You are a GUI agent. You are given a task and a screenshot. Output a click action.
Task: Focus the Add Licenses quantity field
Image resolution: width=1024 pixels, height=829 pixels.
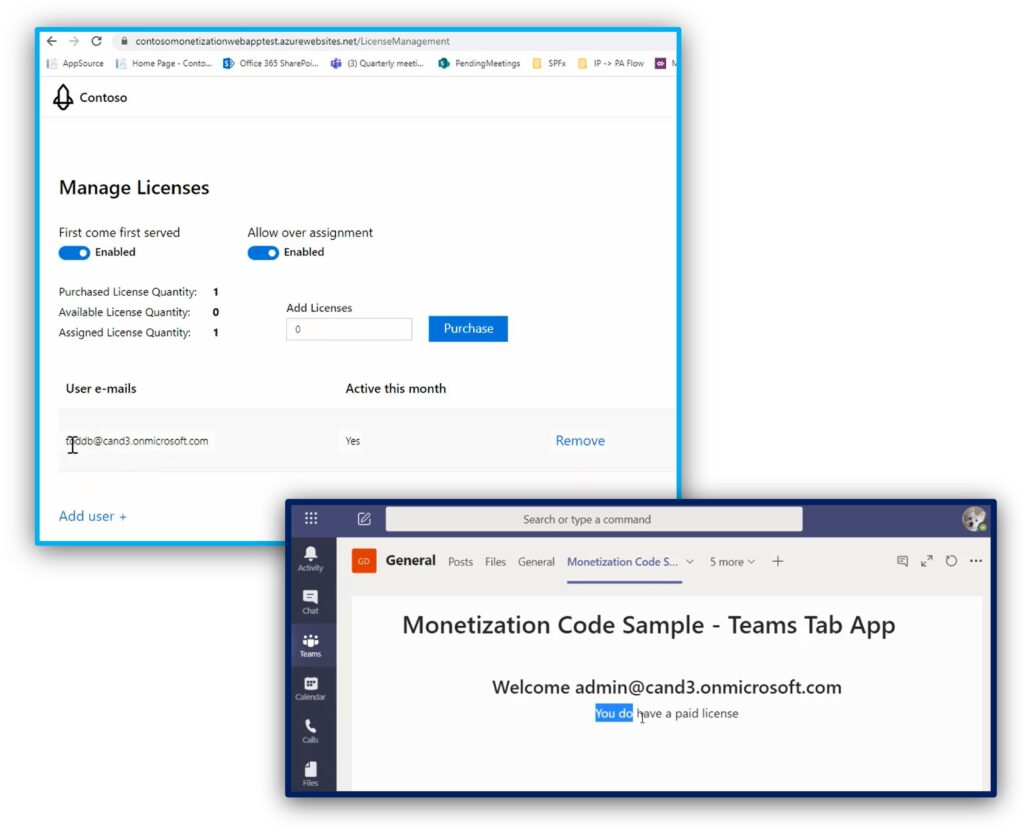pos(349,329)
